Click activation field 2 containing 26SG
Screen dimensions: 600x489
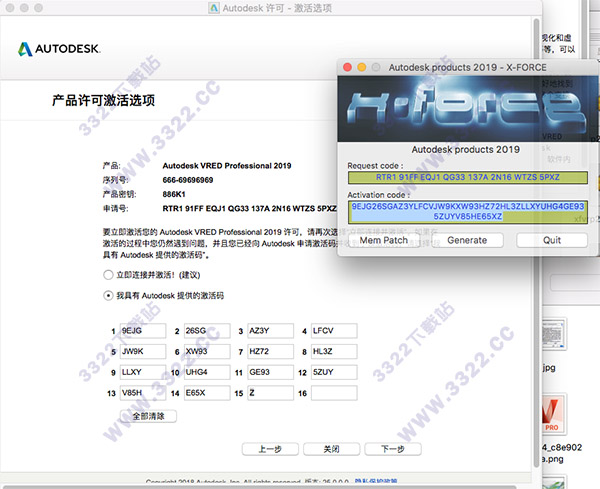pyautogui.click(x=207, y=331)
